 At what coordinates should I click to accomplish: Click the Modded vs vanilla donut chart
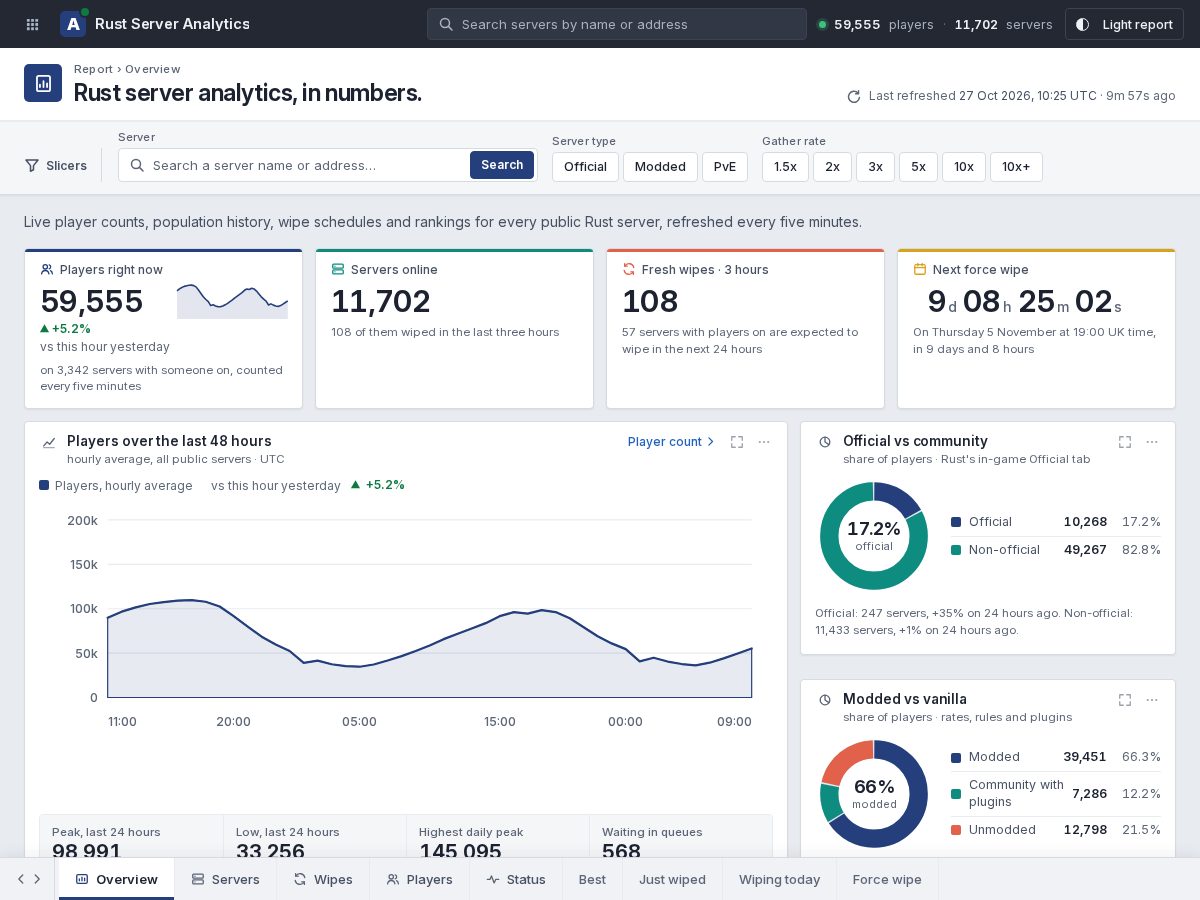click(874, 794)
